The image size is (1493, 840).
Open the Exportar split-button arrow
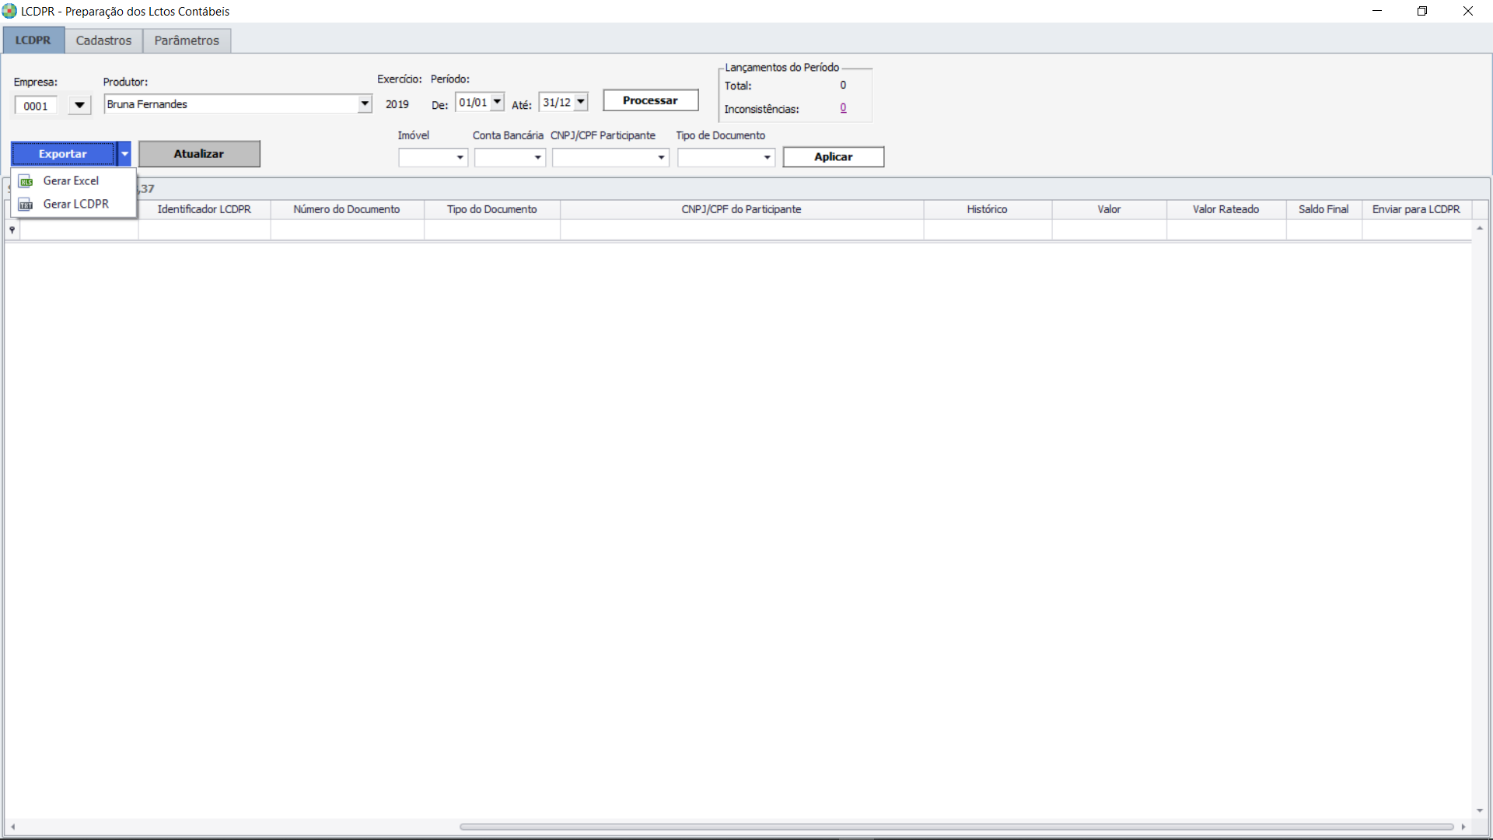(x=124, y=154)
